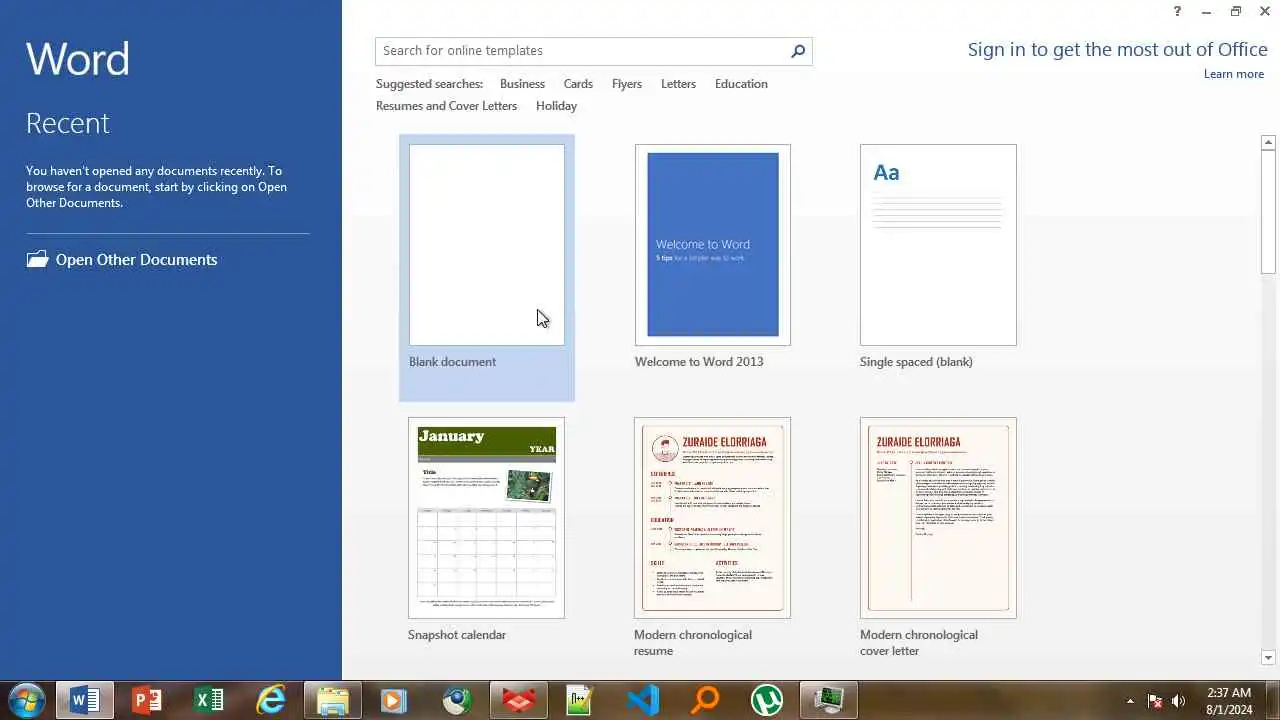The width and height of the screenshot is (1280, 720).
Task: Click the Action Center flag tray icon
Action: (1154, 701)
